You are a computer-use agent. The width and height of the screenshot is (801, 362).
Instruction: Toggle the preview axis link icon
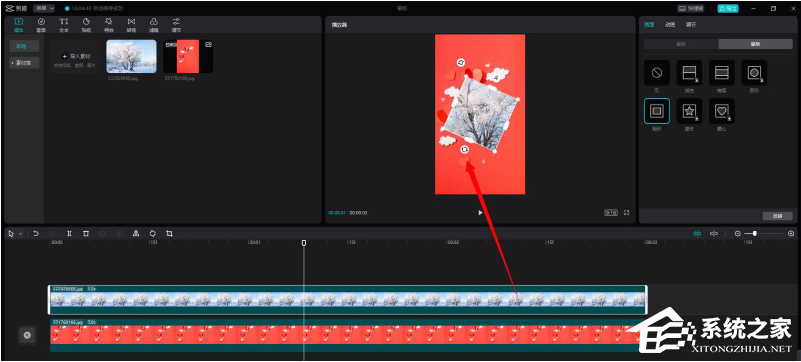[714, 233]
